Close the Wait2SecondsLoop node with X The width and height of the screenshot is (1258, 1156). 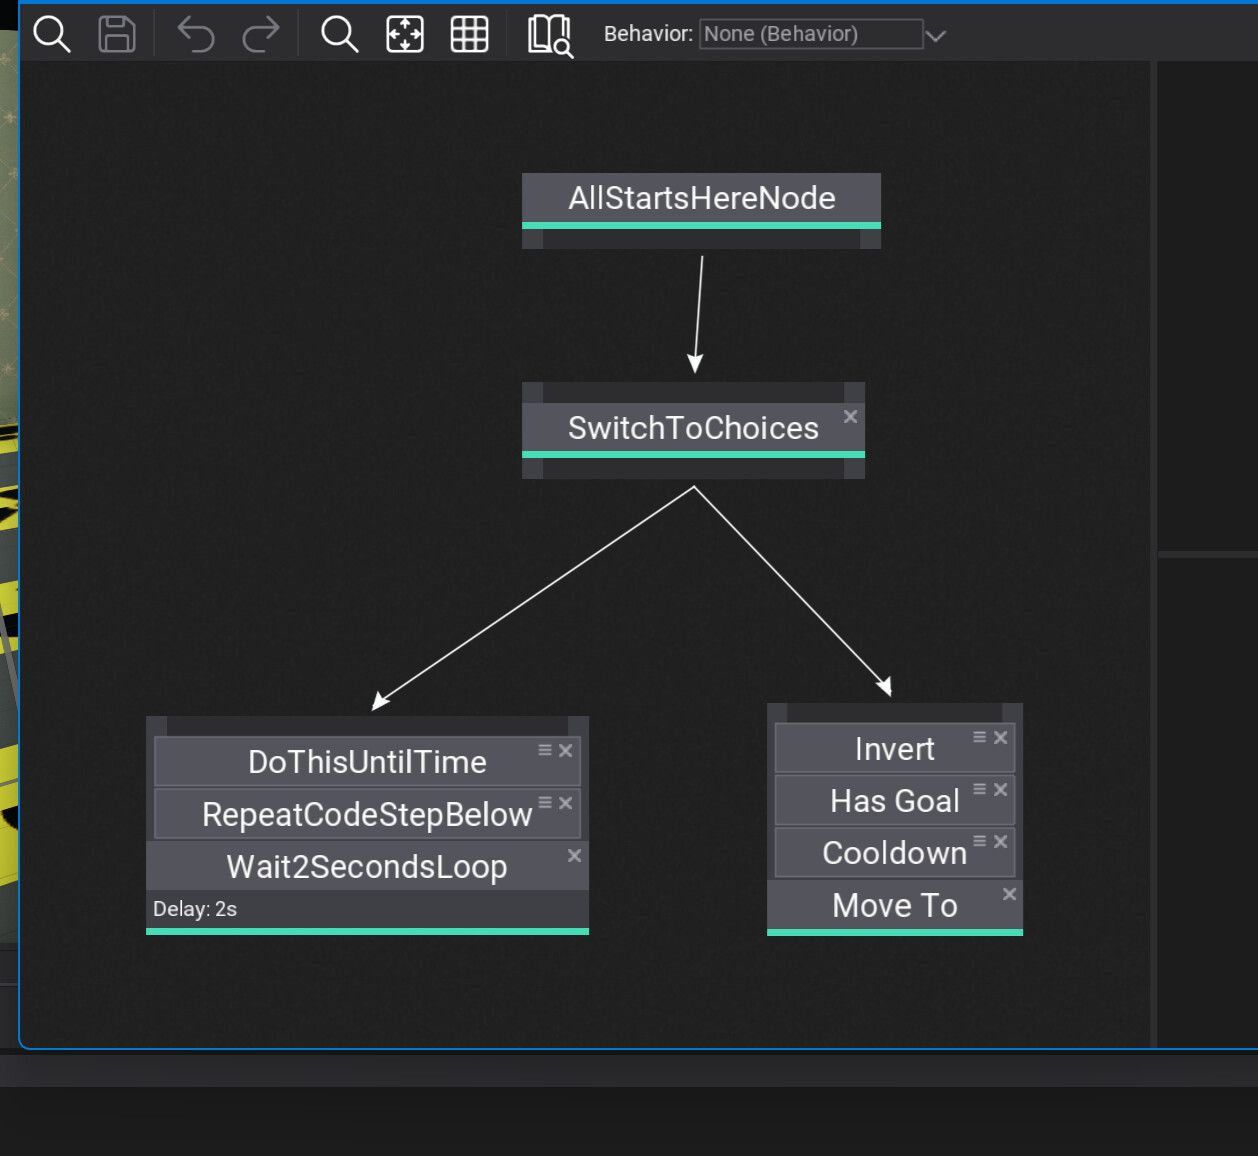coord(574,855)
